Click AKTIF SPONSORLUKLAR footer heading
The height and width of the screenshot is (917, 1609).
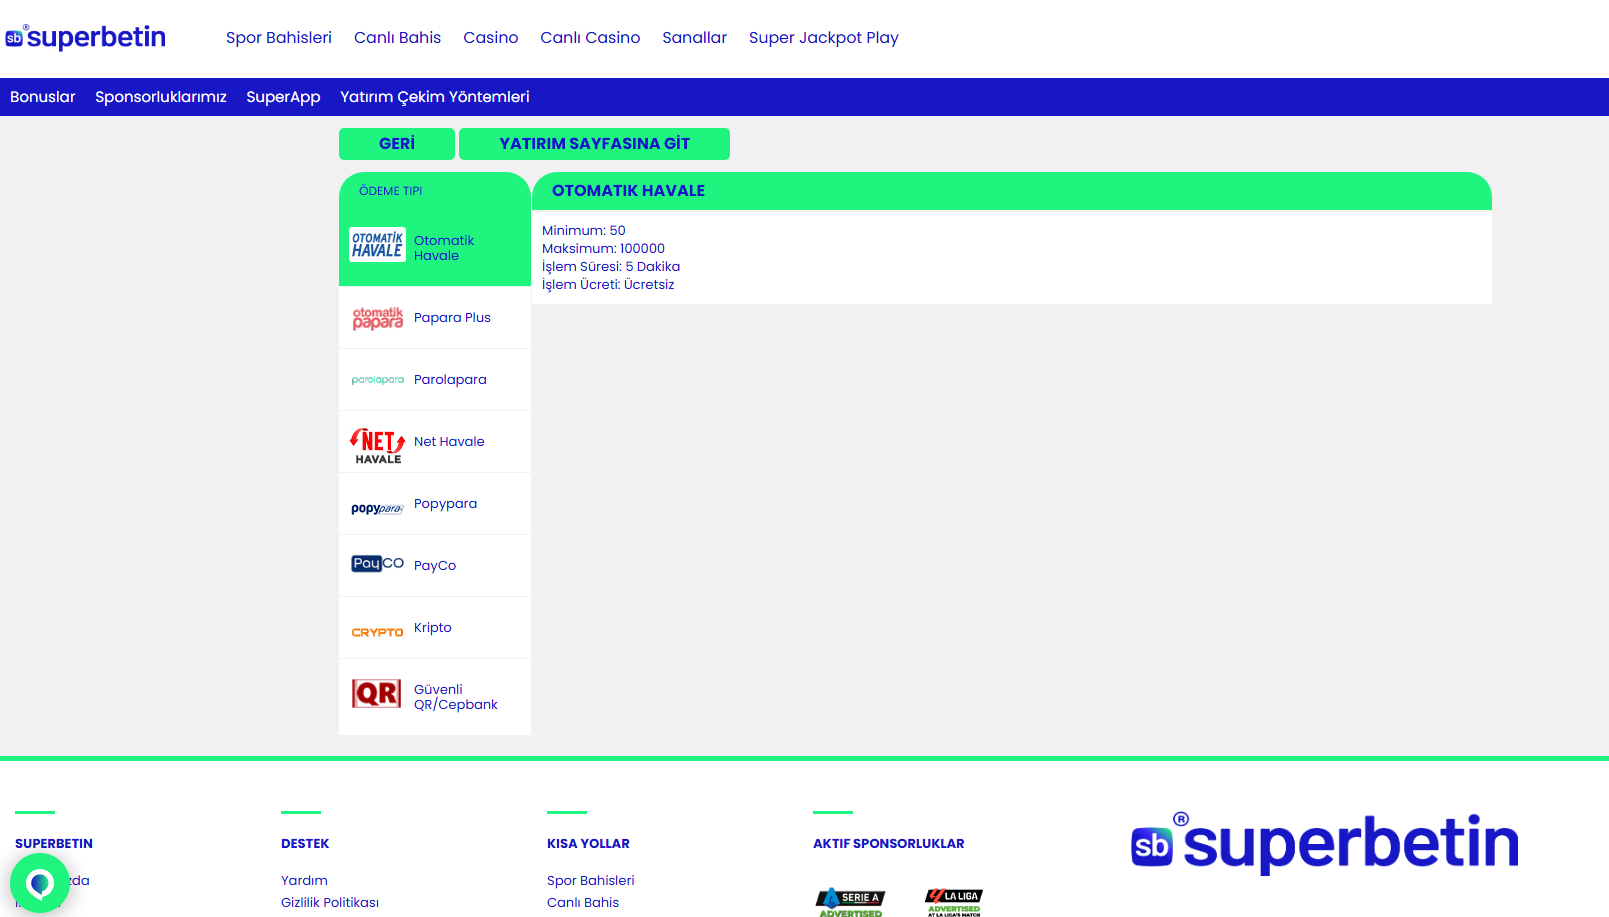point(889,844)
